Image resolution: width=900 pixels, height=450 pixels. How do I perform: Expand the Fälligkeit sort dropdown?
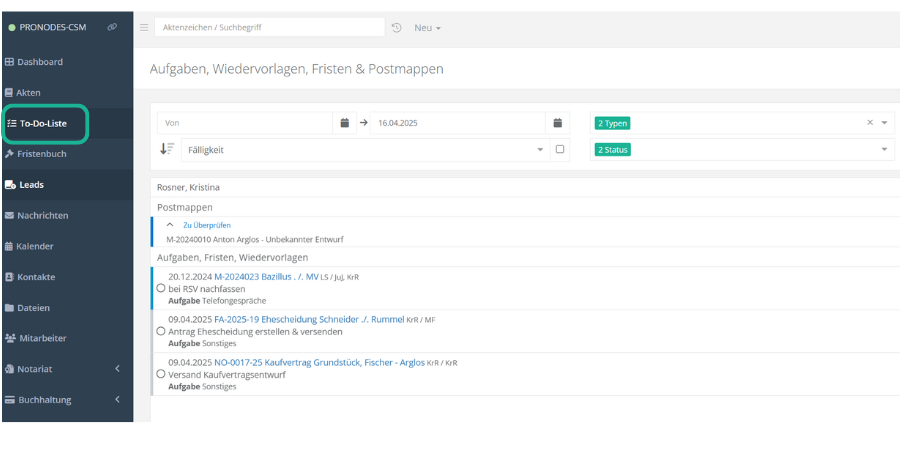541,149
